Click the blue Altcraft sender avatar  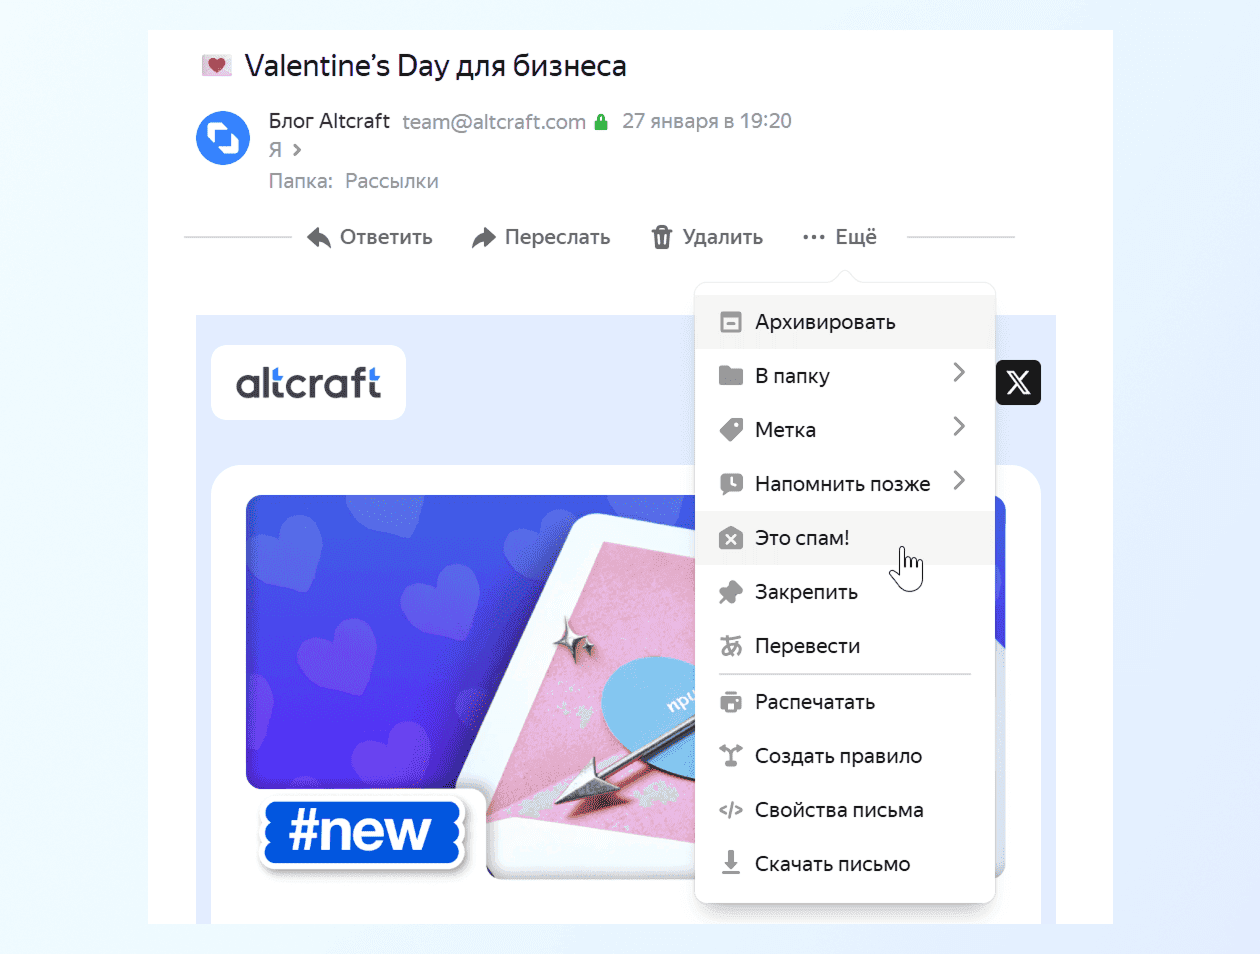[x=223, y=138]
